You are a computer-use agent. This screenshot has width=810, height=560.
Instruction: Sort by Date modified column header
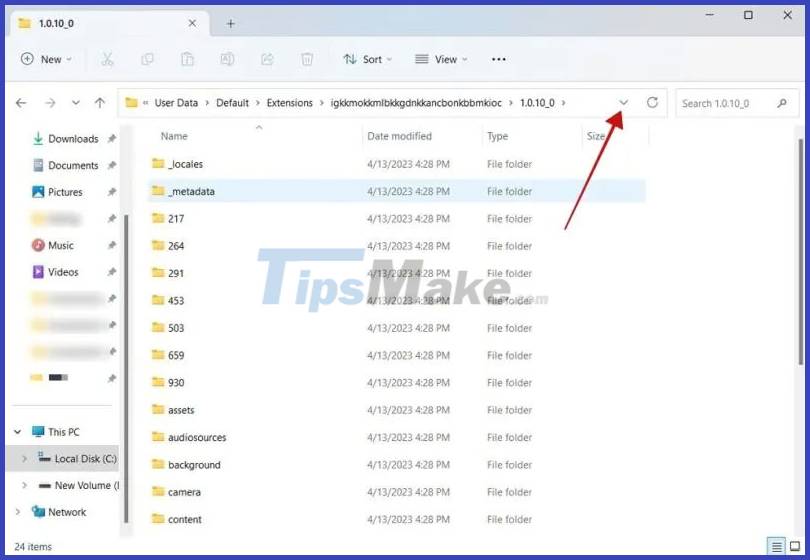(399, 136)
